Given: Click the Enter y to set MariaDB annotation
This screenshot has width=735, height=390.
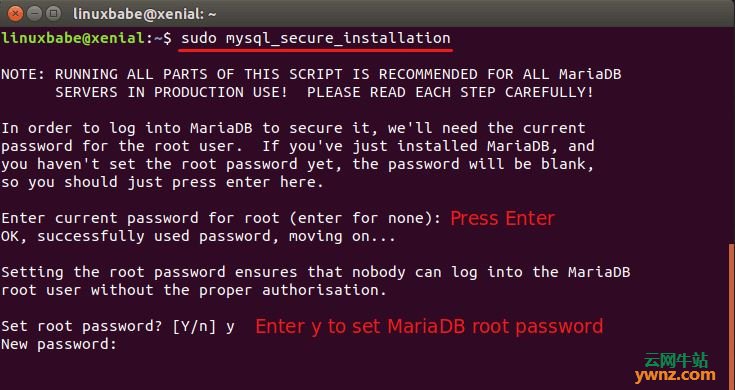Looking at the screenshot, I should coord(429,326).
